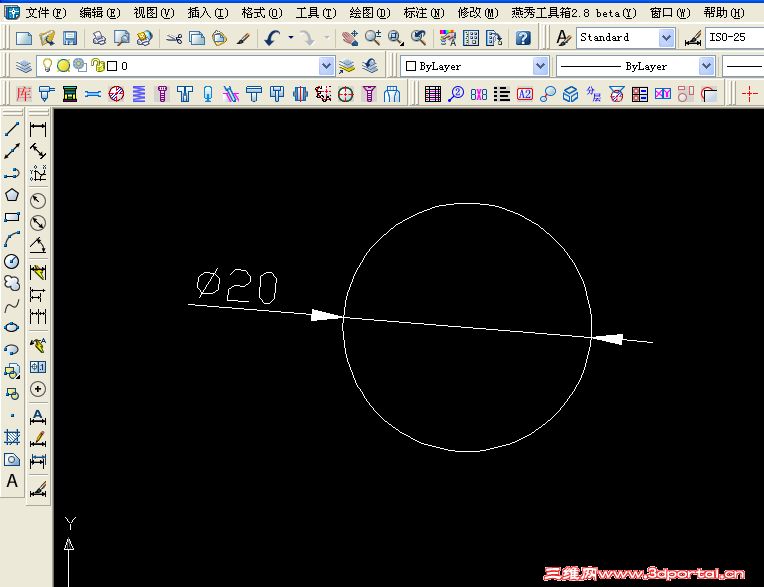Cut selection with scissors icon
This screenshot has width=764, height=587.
coord(174,38)
